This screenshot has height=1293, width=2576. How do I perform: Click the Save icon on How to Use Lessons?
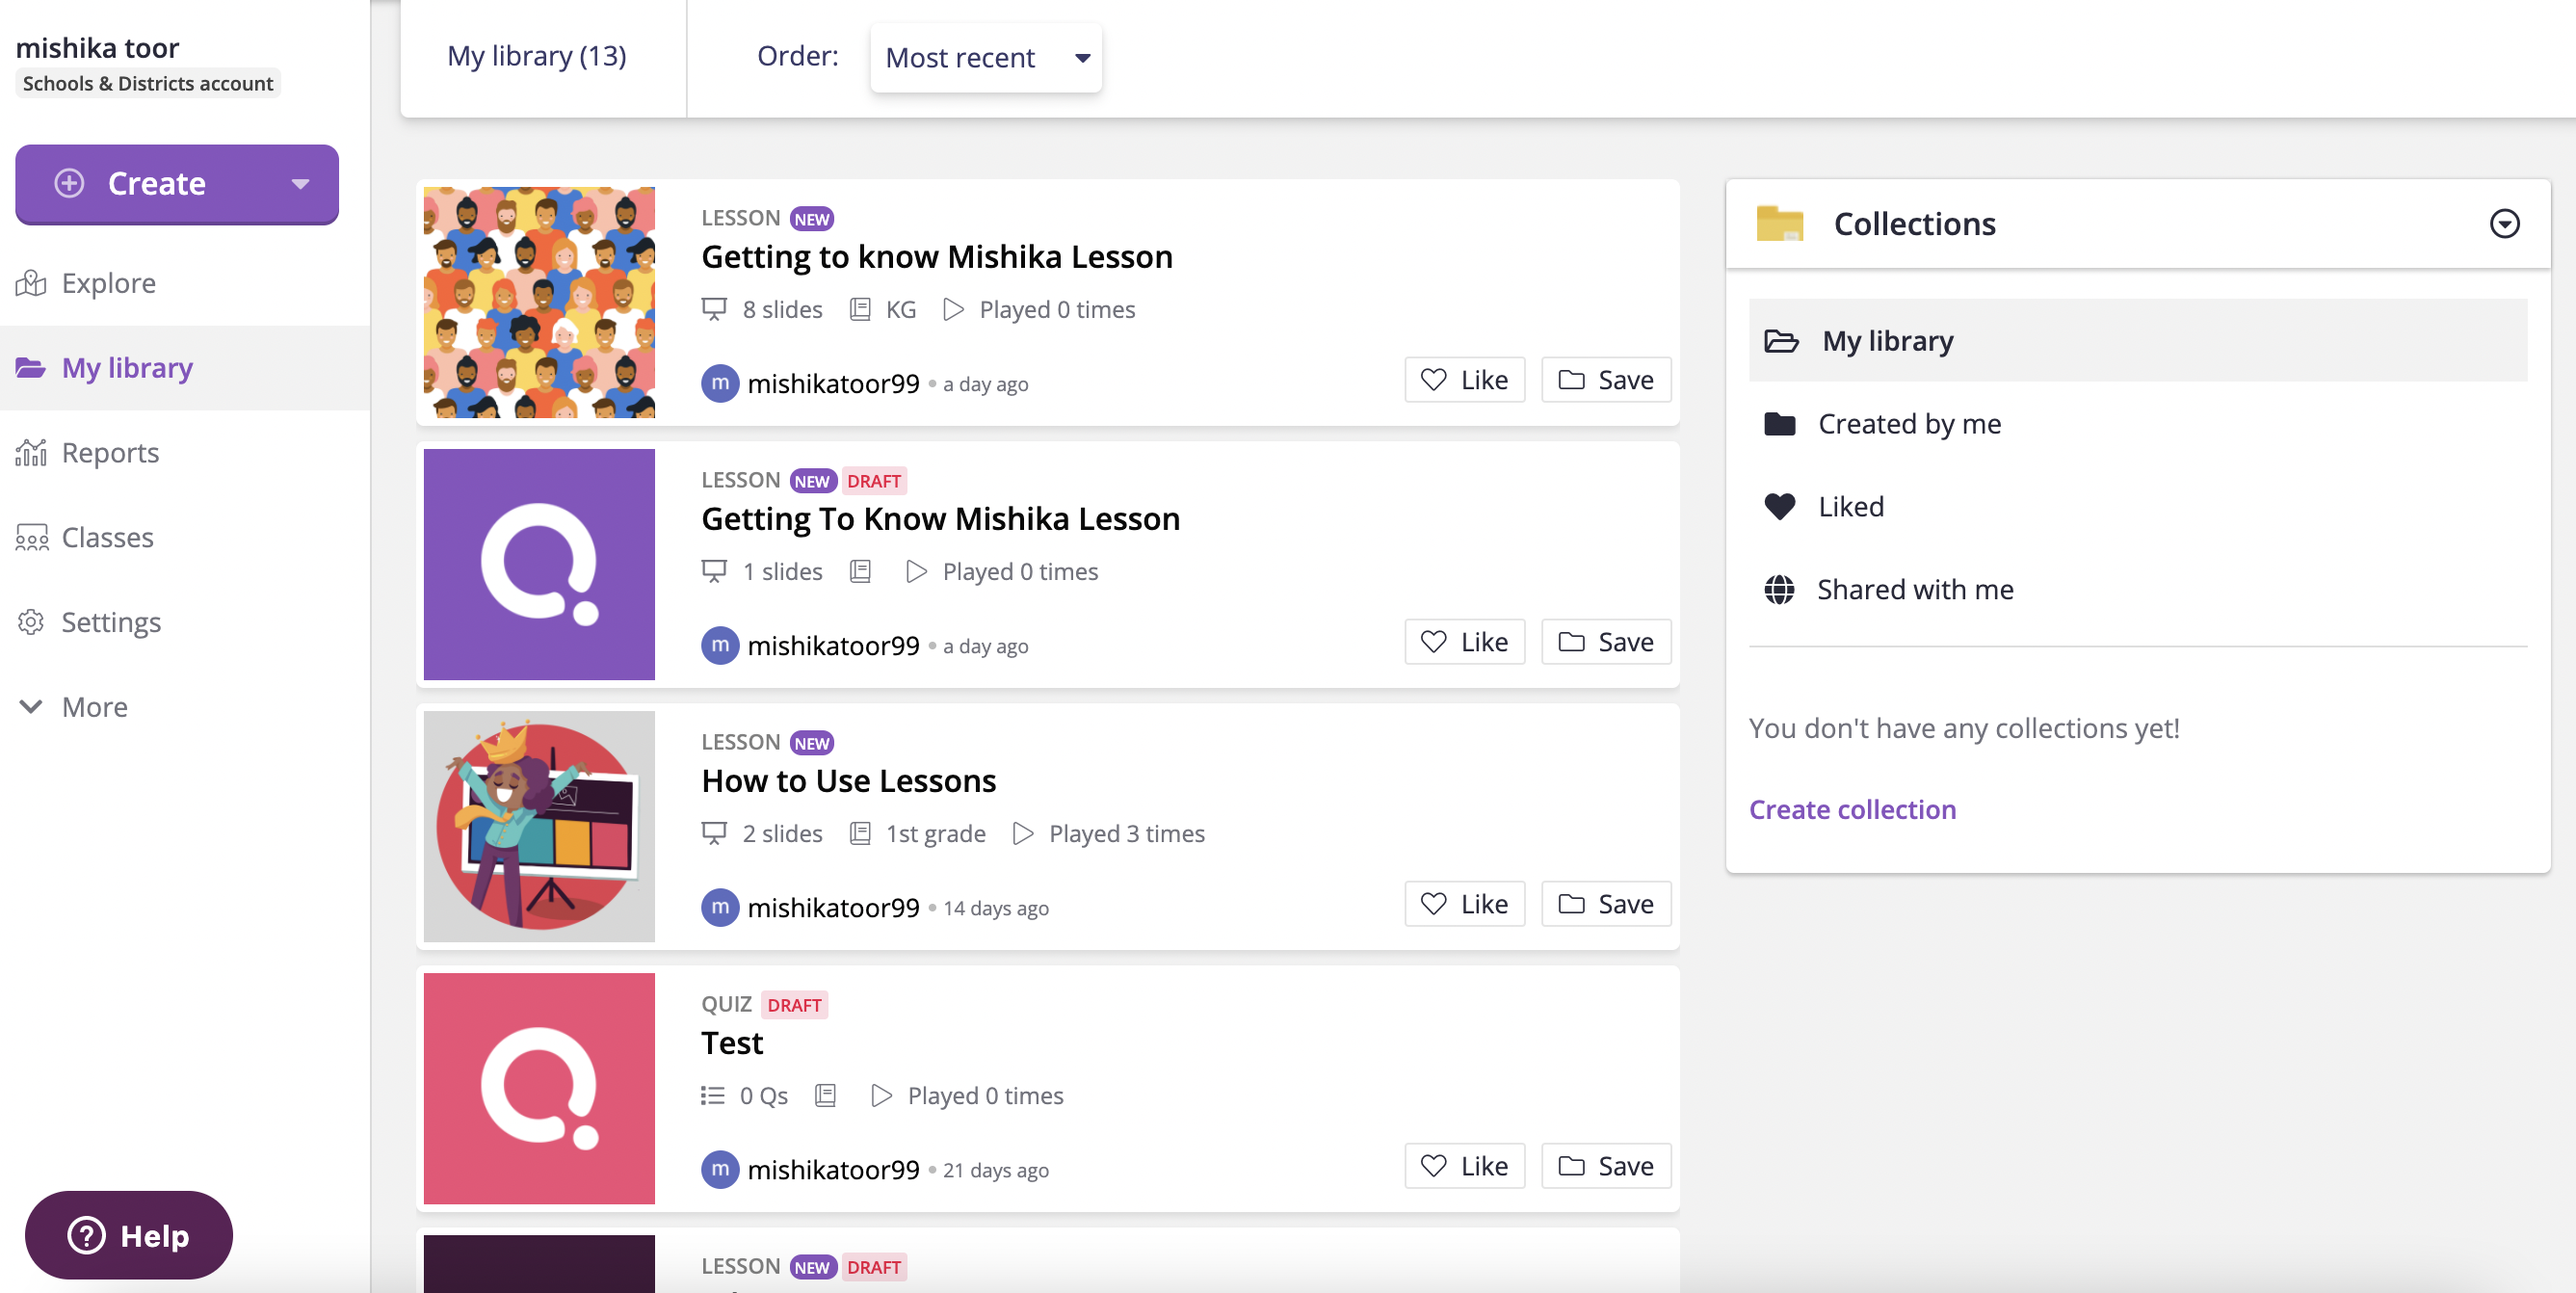1605,904
